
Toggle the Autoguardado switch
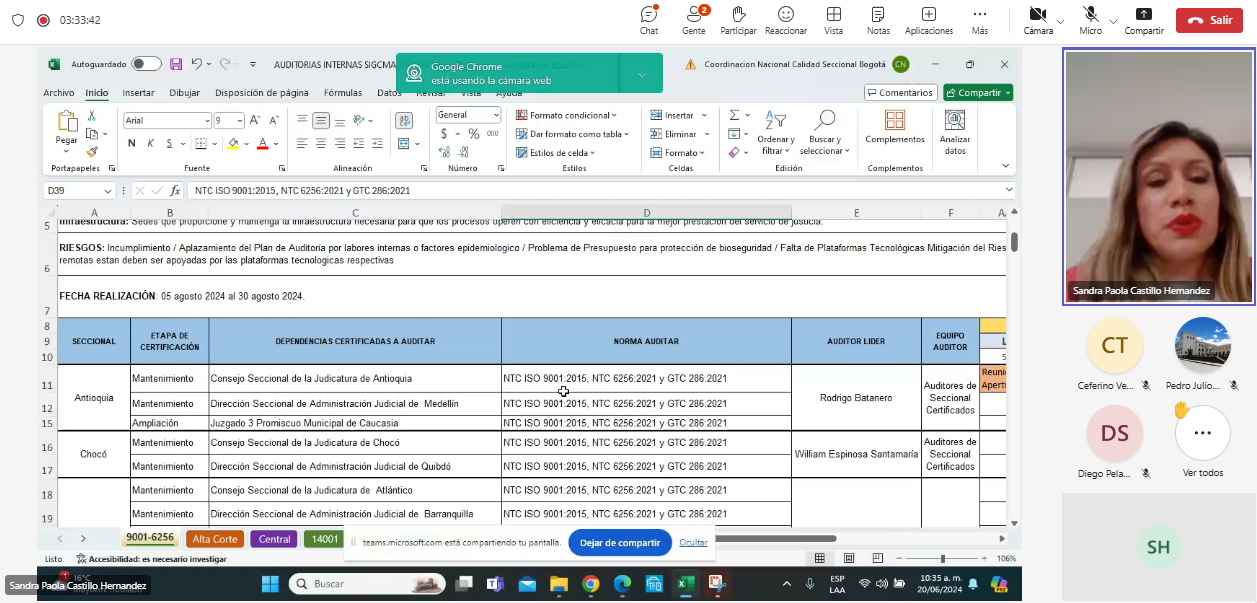point(146,64)
